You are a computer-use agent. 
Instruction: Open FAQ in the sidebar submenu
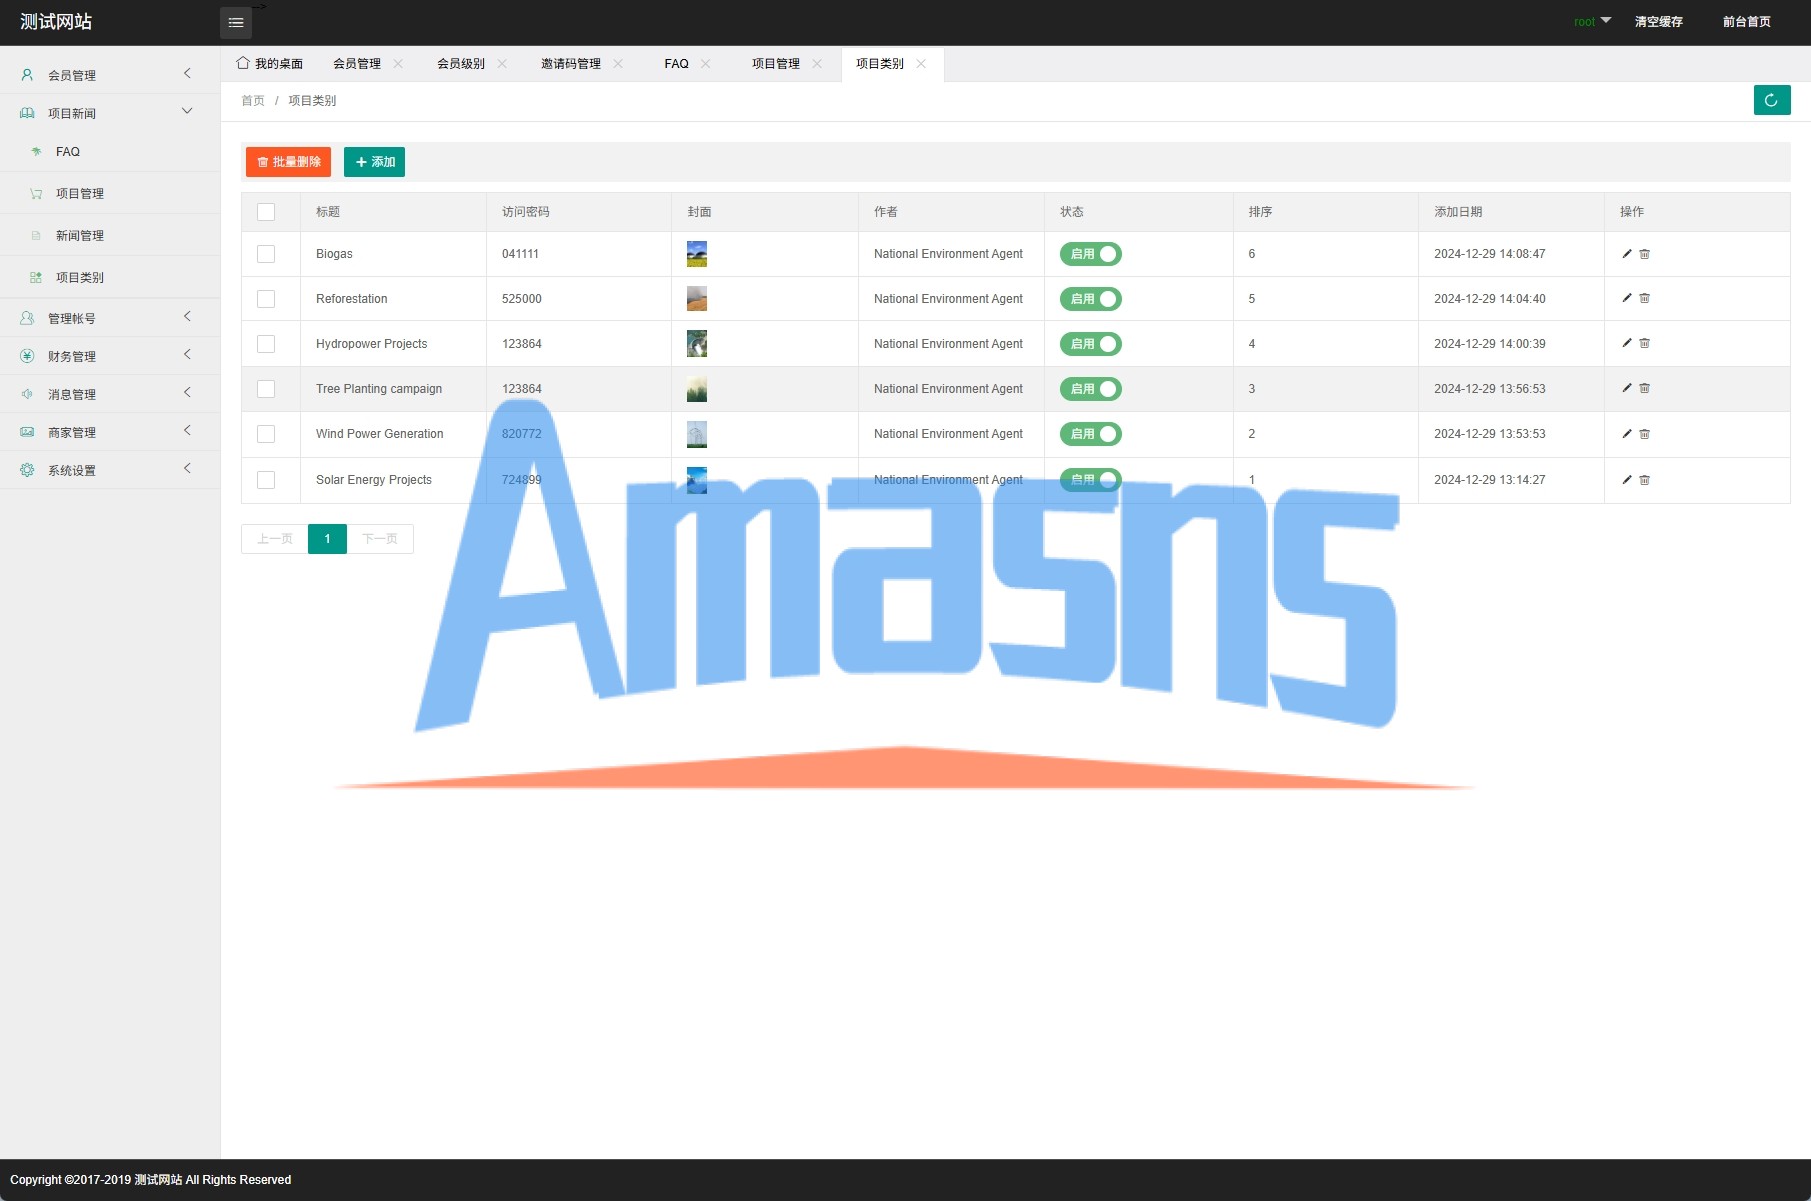68,152
